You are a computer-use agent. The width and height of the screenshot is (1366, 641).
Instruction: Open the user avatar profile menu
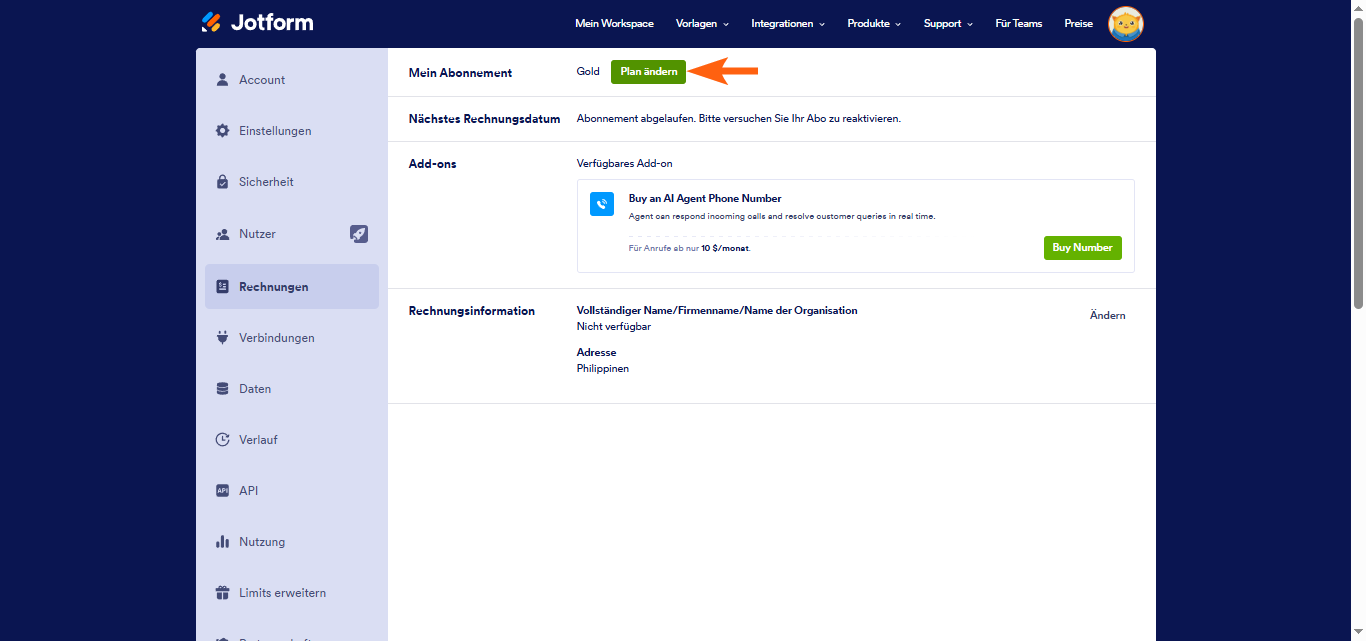1126,24
